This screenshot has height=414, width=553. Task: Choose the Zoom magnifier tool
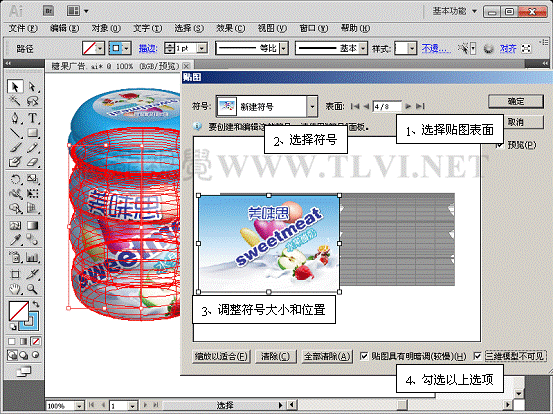32,289
